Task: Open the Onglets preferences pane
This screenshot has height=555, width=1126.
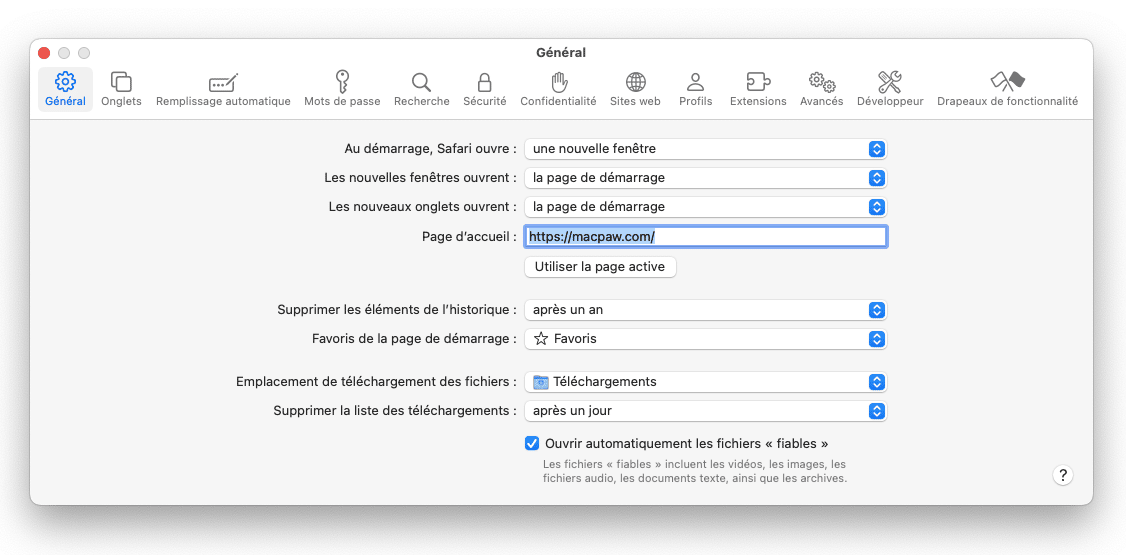Action: pyautogui.click(x=121, y=90)
